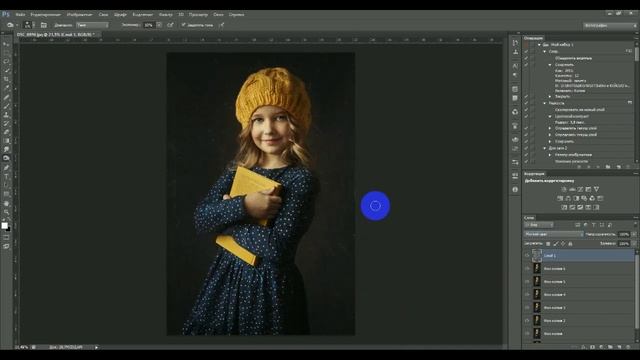Open the Range dropdown in options bar
Image resolution: width=640 pixels, height=360 pixels.
pos(92,25)
